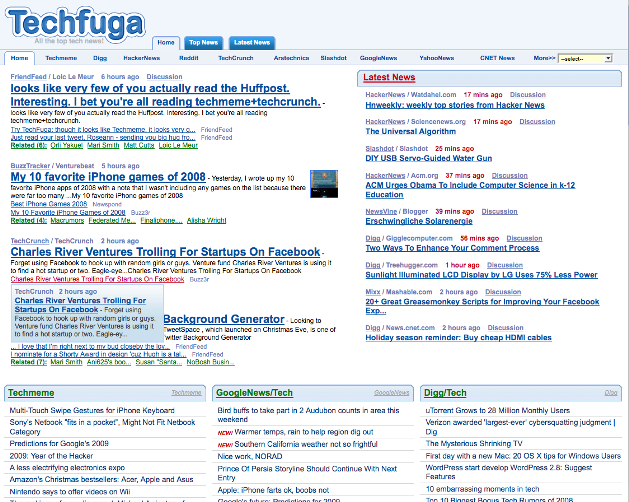Click the Techfuga logo
Viewport: 629px width, 502px height.
click(x=75, y=25)
